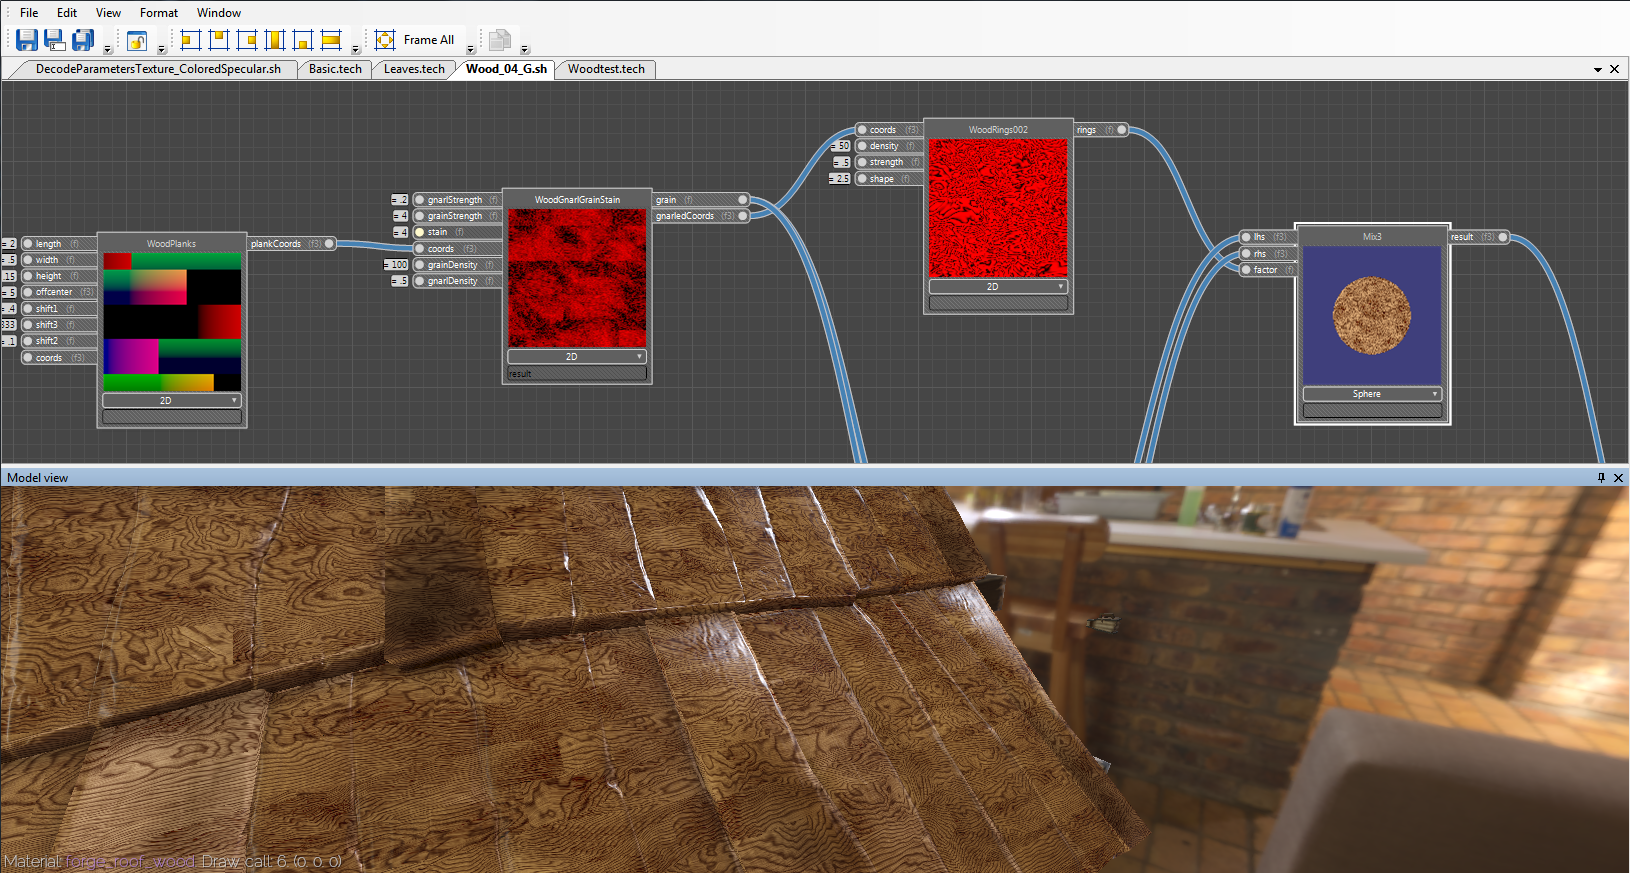Align selected nodes to left icon
The width and height of the screenshot is (1630, 873).
(x=191, y=40)
